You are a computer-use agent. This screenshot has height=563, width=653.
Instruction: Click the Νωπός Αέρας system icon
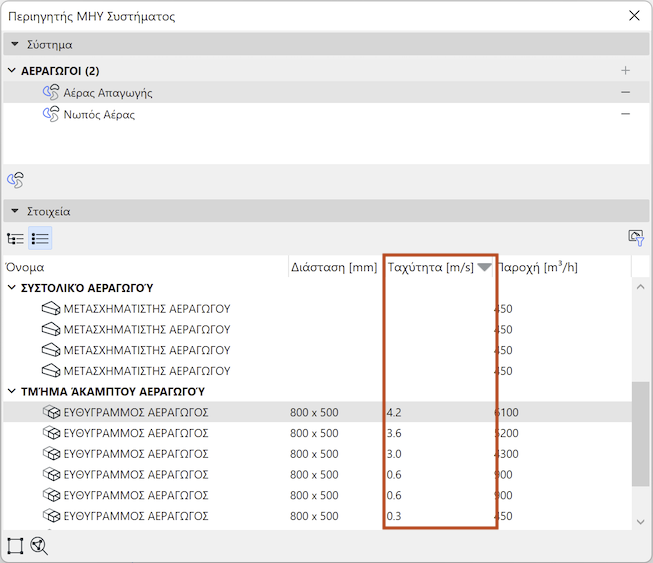pyautogui.click(x=51, y=115)
